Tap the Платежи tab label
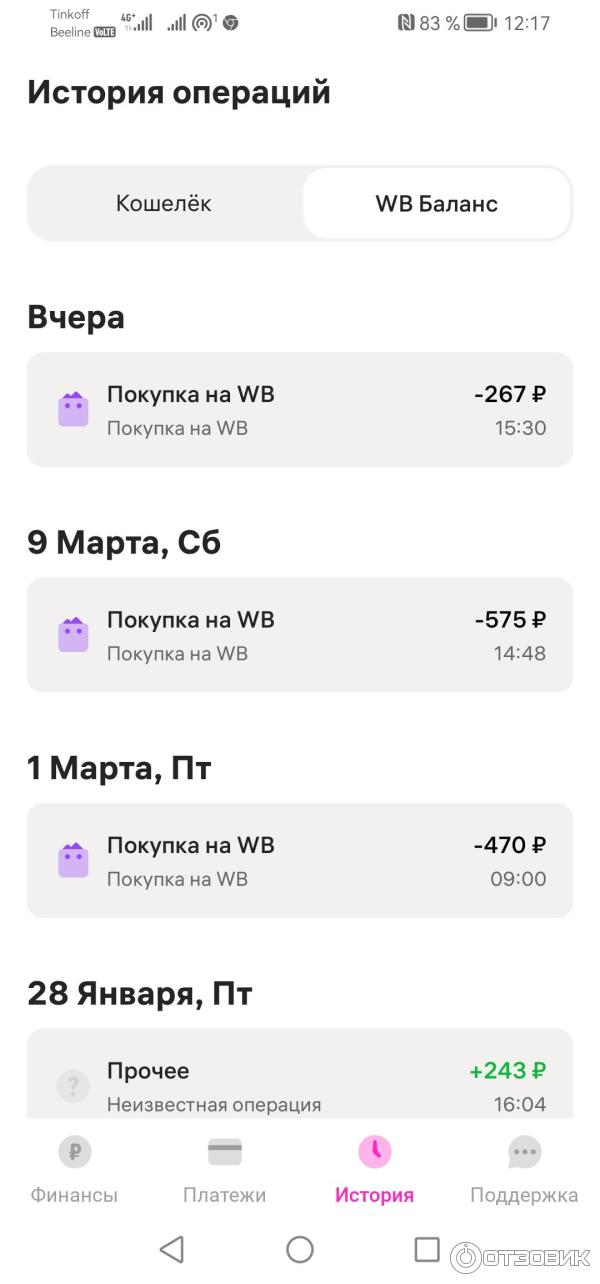 (225, 1195)
